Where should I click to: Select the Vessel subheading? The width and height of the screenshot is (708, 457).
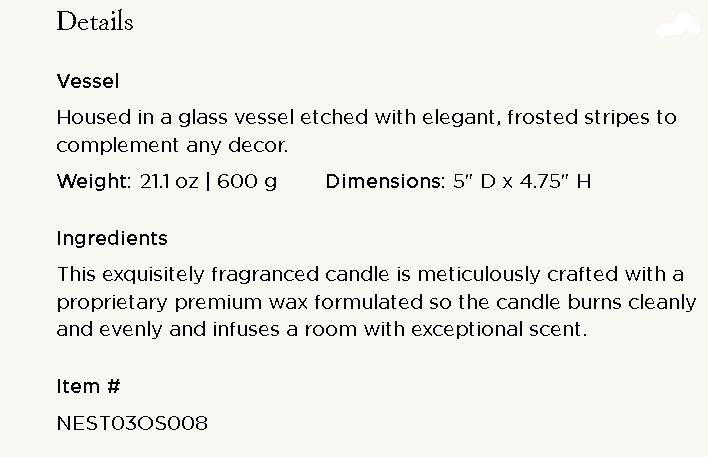tap(88, 81)
